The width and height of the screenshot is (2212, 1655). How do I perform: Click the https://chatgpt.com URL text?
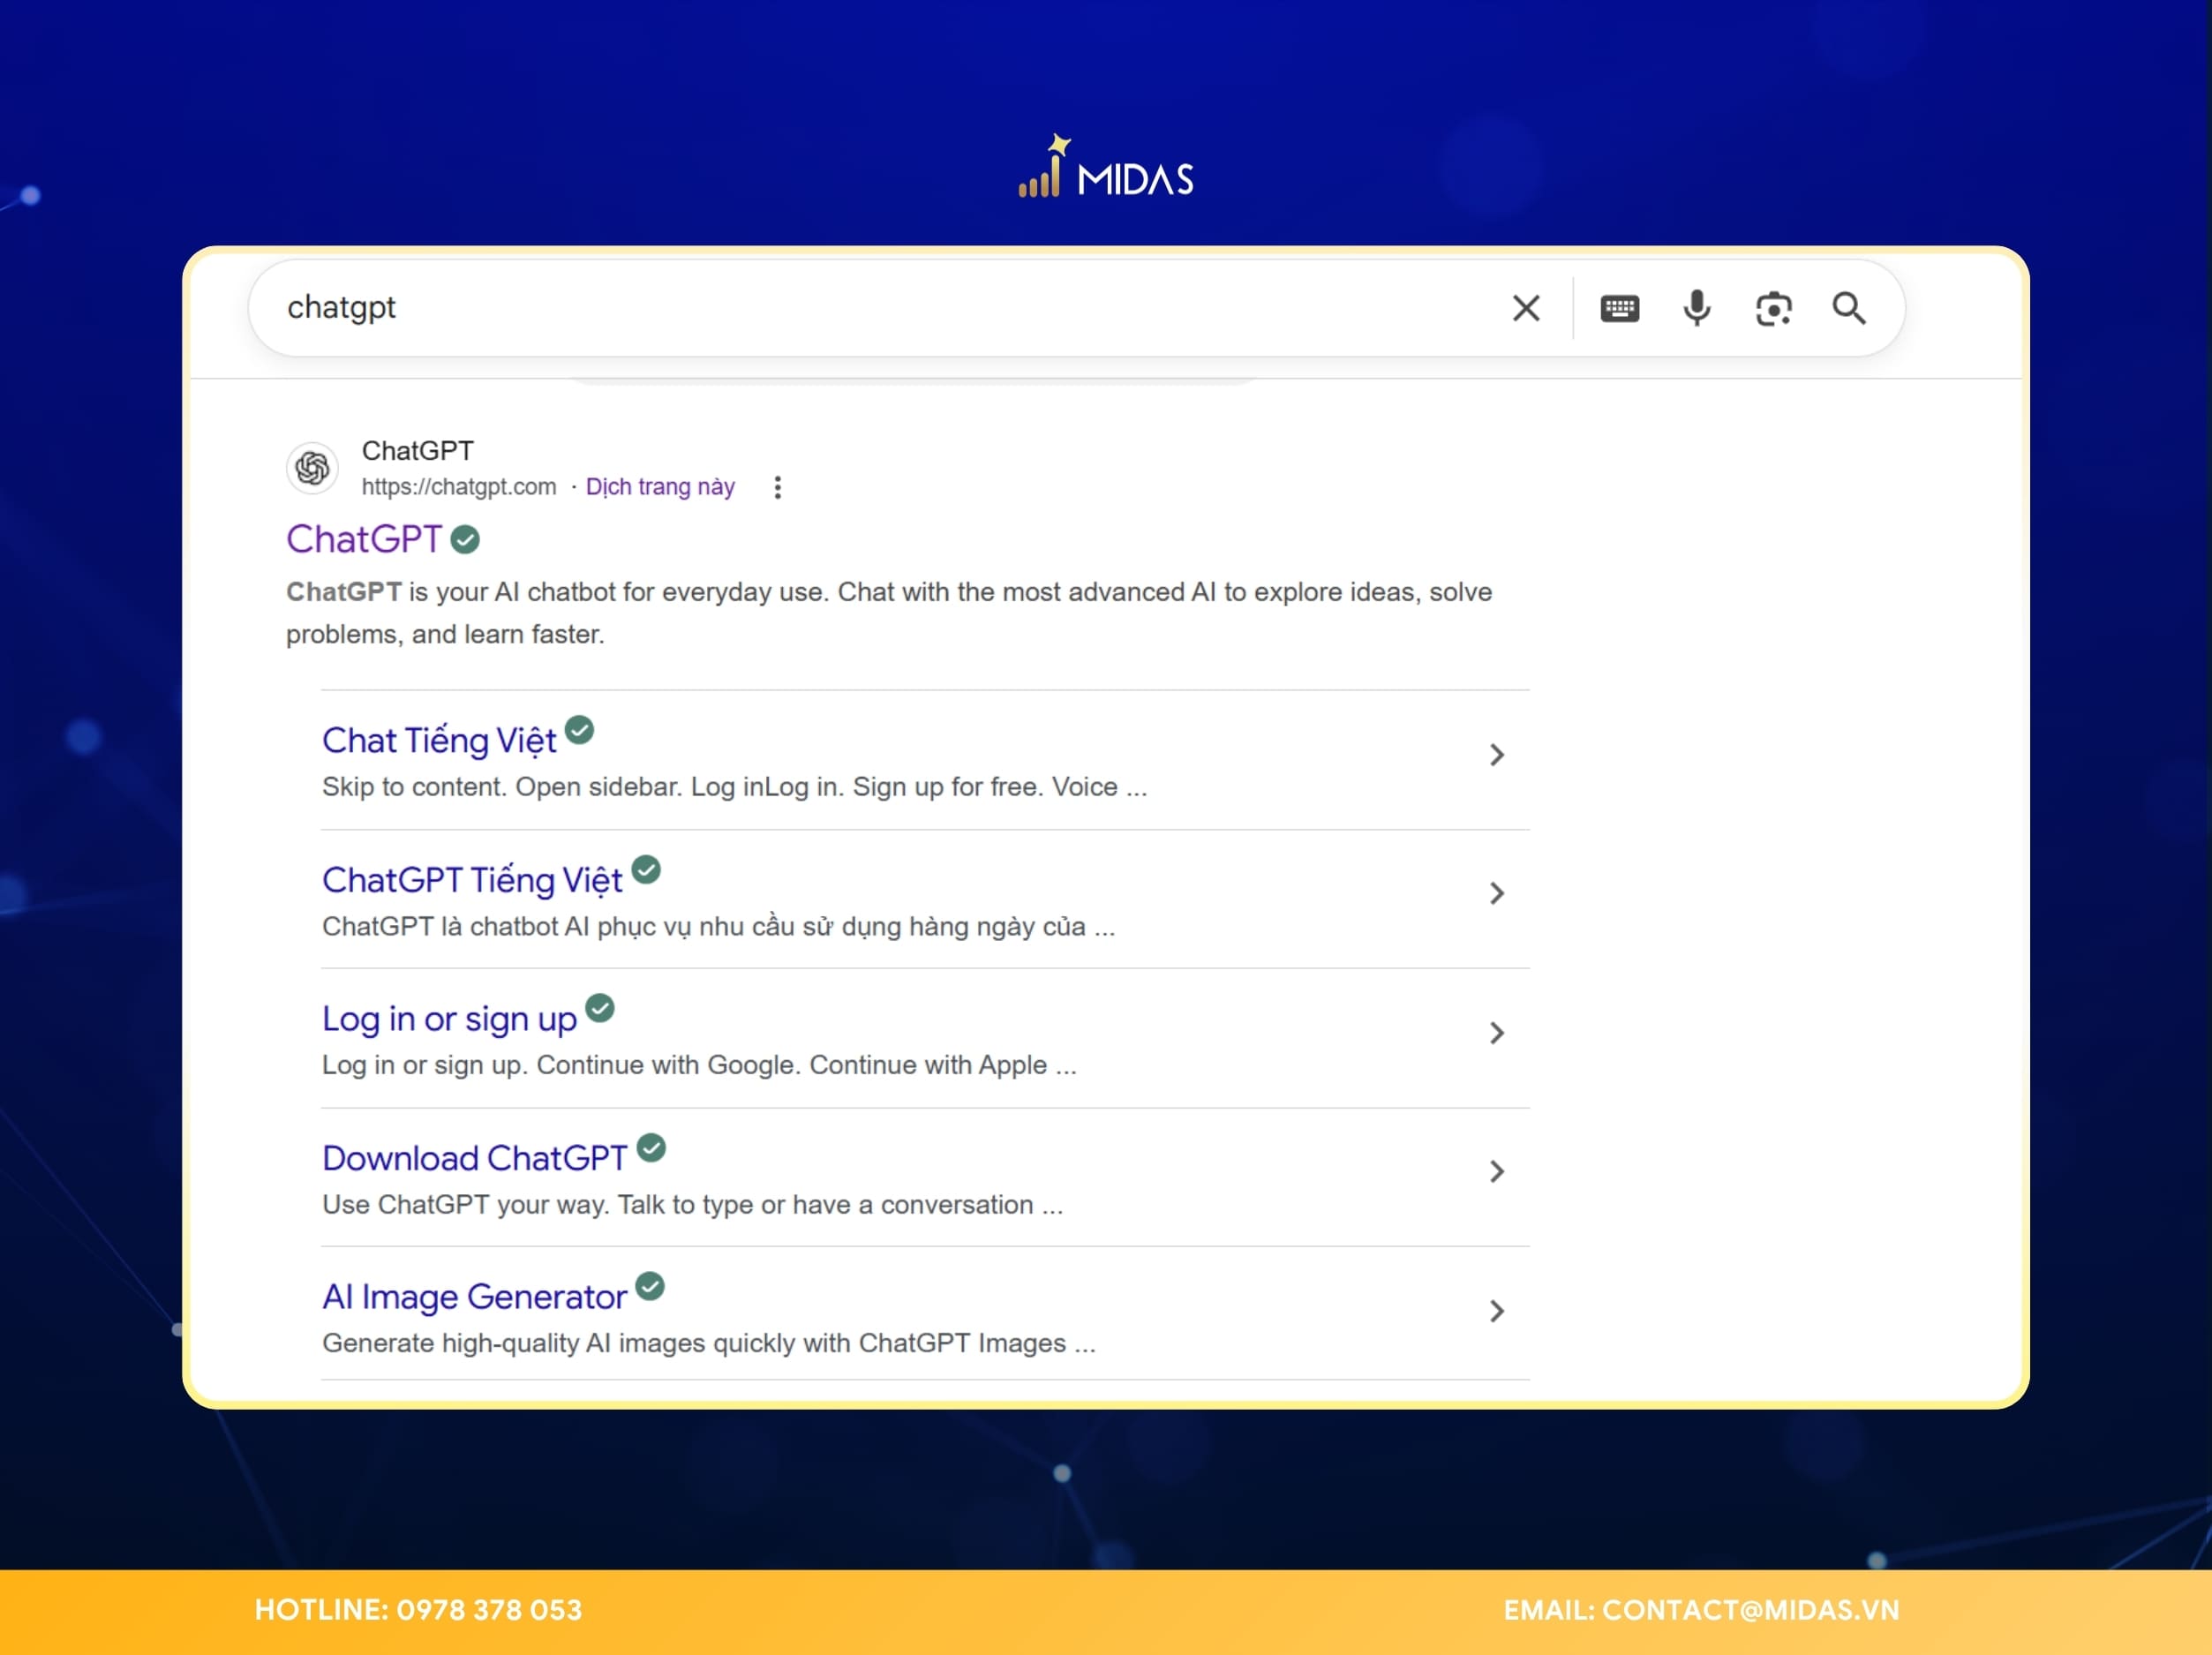459,487
